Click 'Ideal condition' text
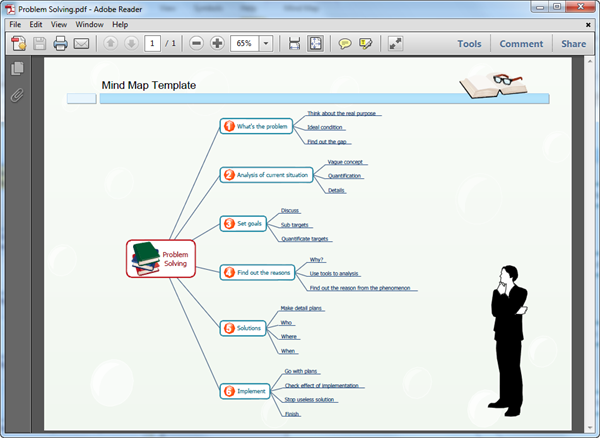 324,127
